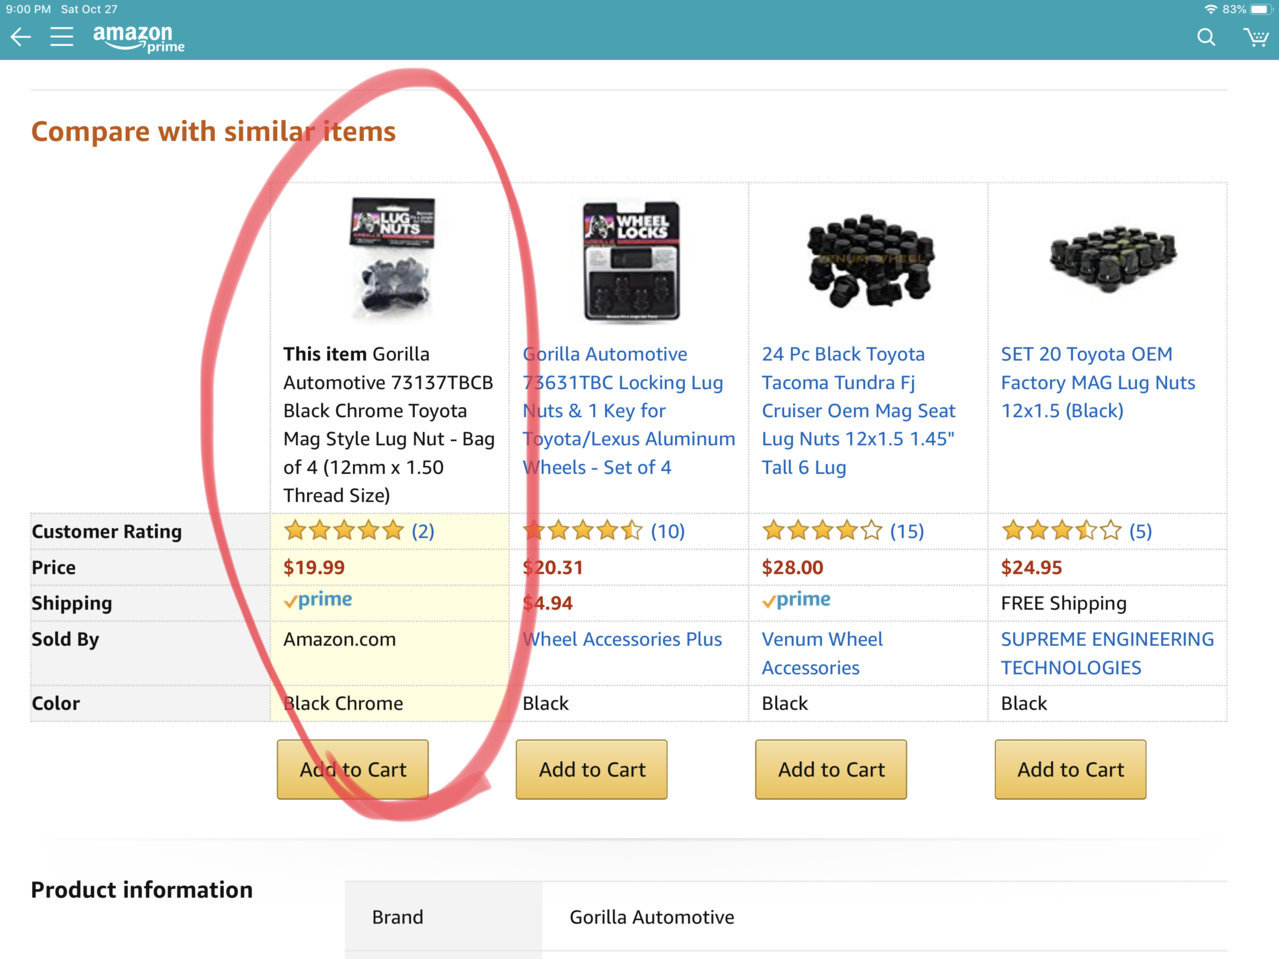Image resolution: width=1279 pixels, height=959 pixels.
Task: Open SET 20 Toyota OEM lug nuts image
Action: (1112, 257)
